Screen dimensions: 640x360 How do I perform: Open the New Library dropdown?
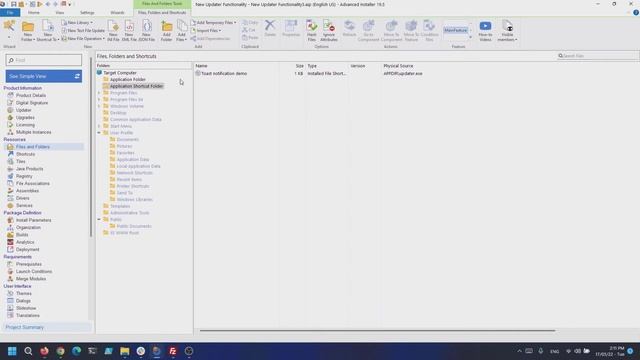pyautogui.click(x=77, y=23)
